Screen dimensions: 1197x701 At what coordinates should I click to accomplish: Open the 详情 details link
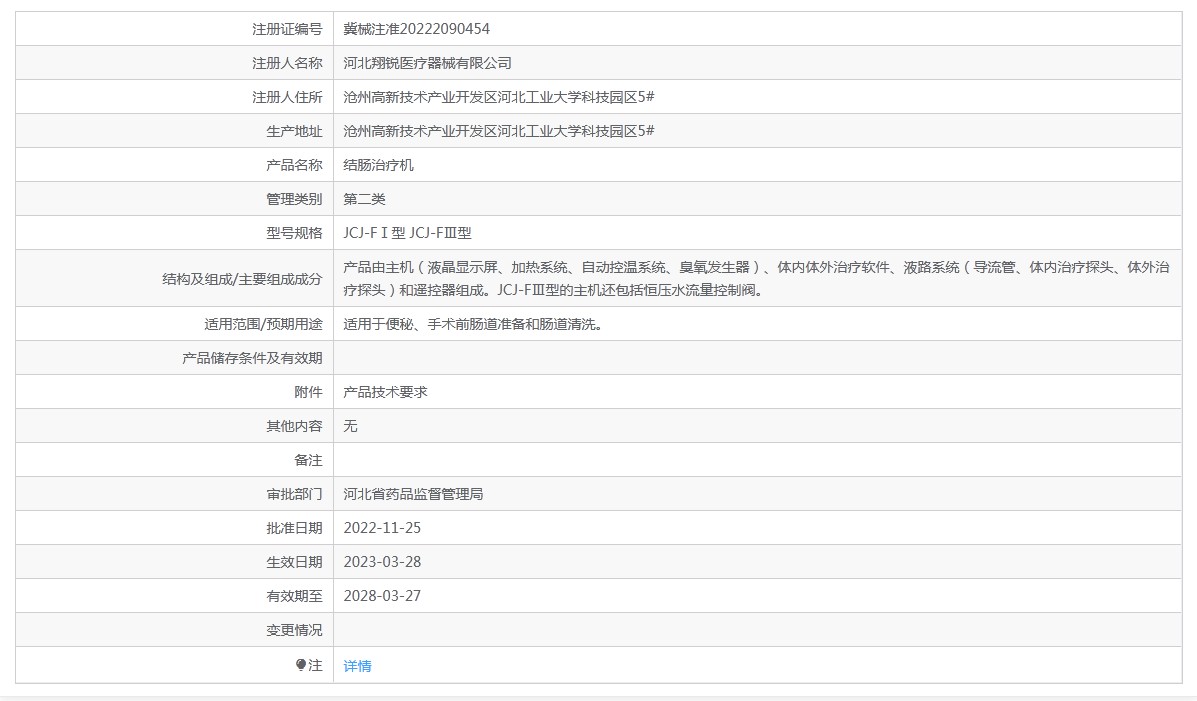357,665
